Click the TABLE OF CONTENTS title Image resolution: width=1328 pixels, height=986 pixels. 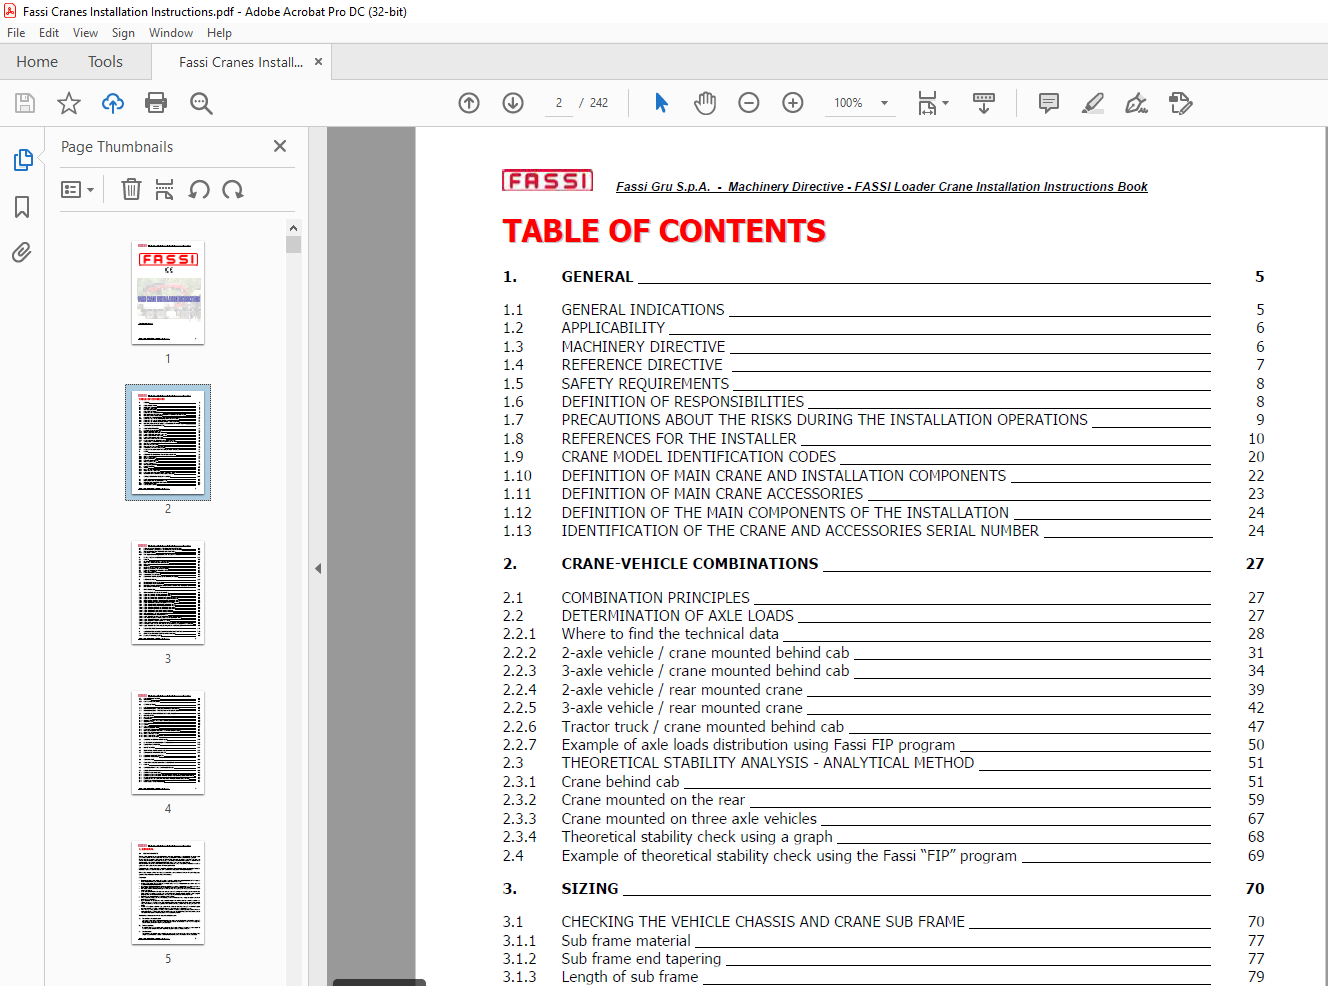[664, 231]
